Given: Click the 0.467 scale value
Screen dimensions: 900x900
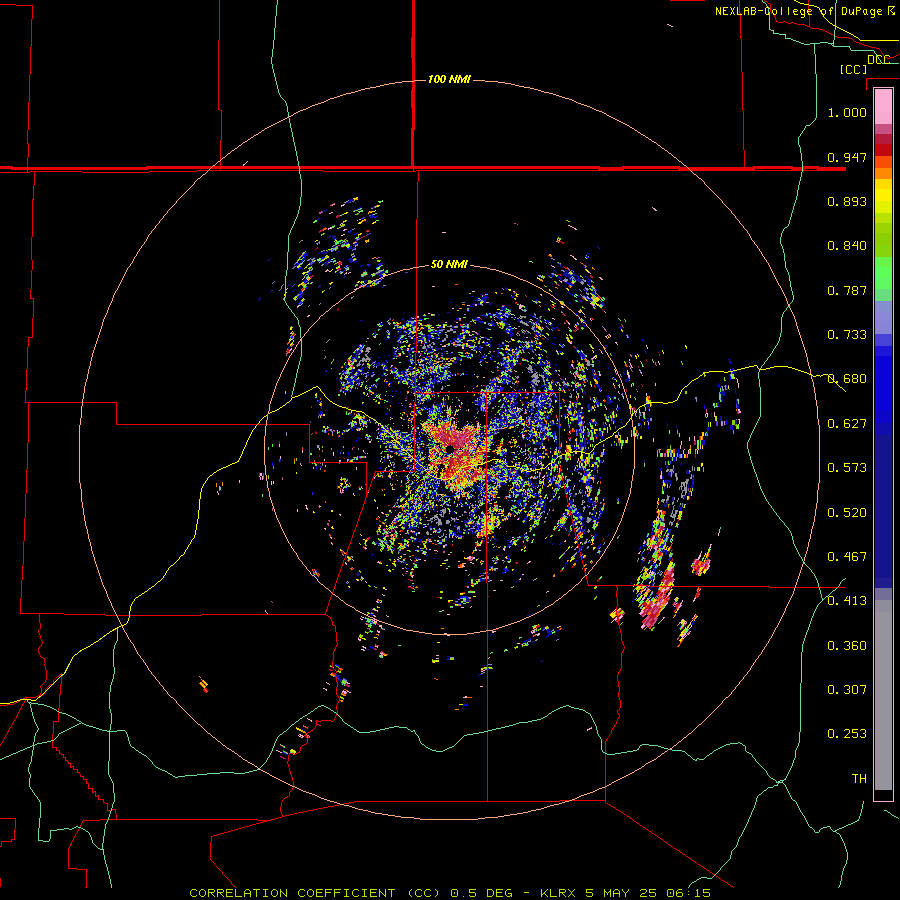Looking at the screenshot, I should [x=847, y=557].
